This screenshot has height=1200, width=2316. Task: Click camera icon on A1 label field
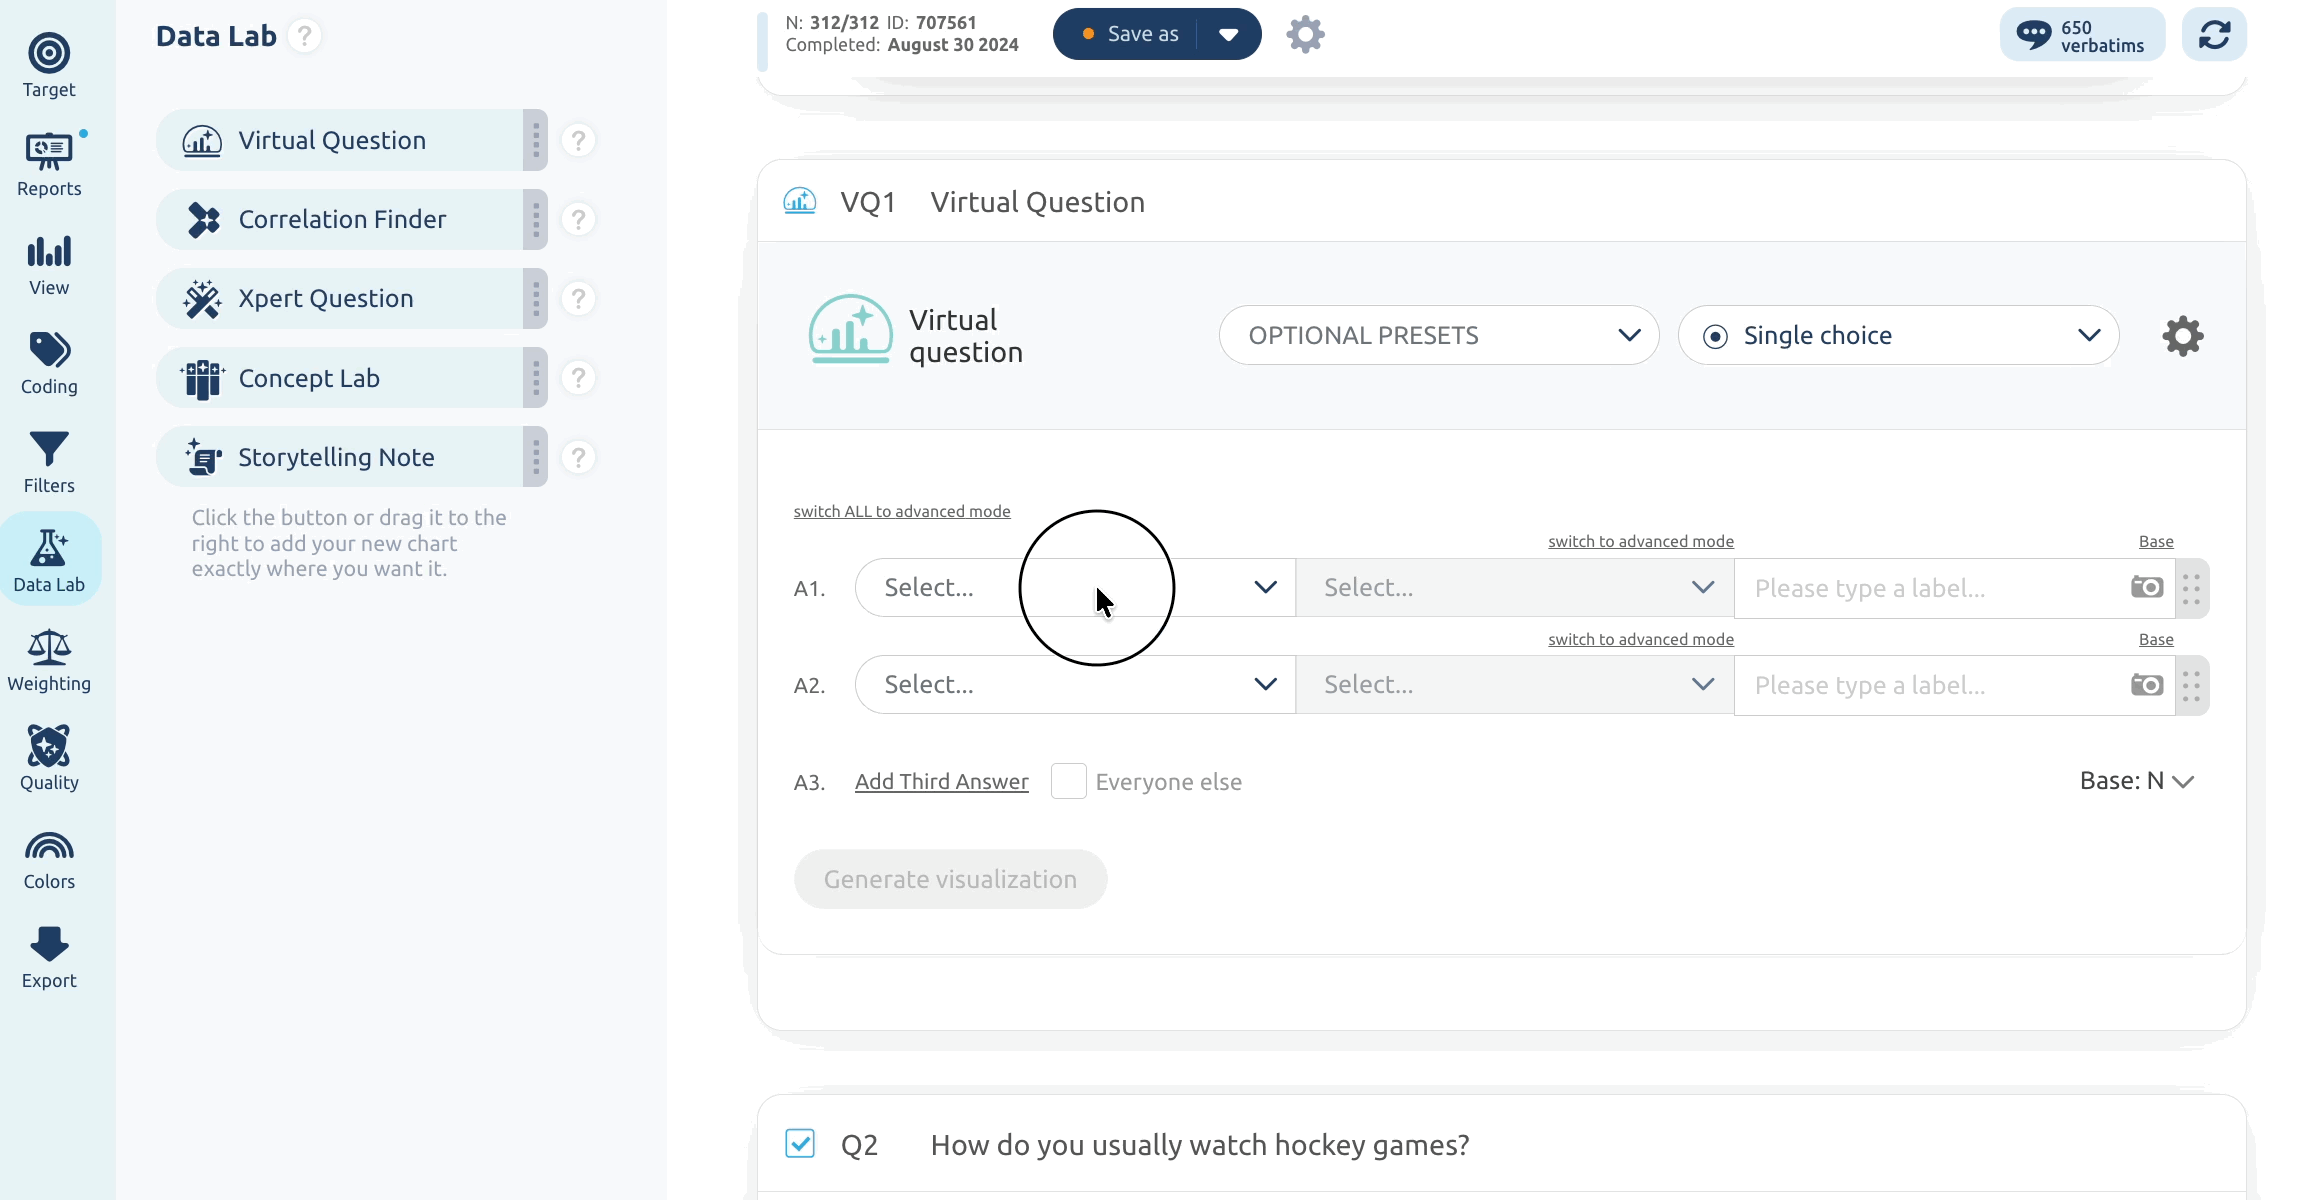pyautogui.click(x=2147, y=587)
